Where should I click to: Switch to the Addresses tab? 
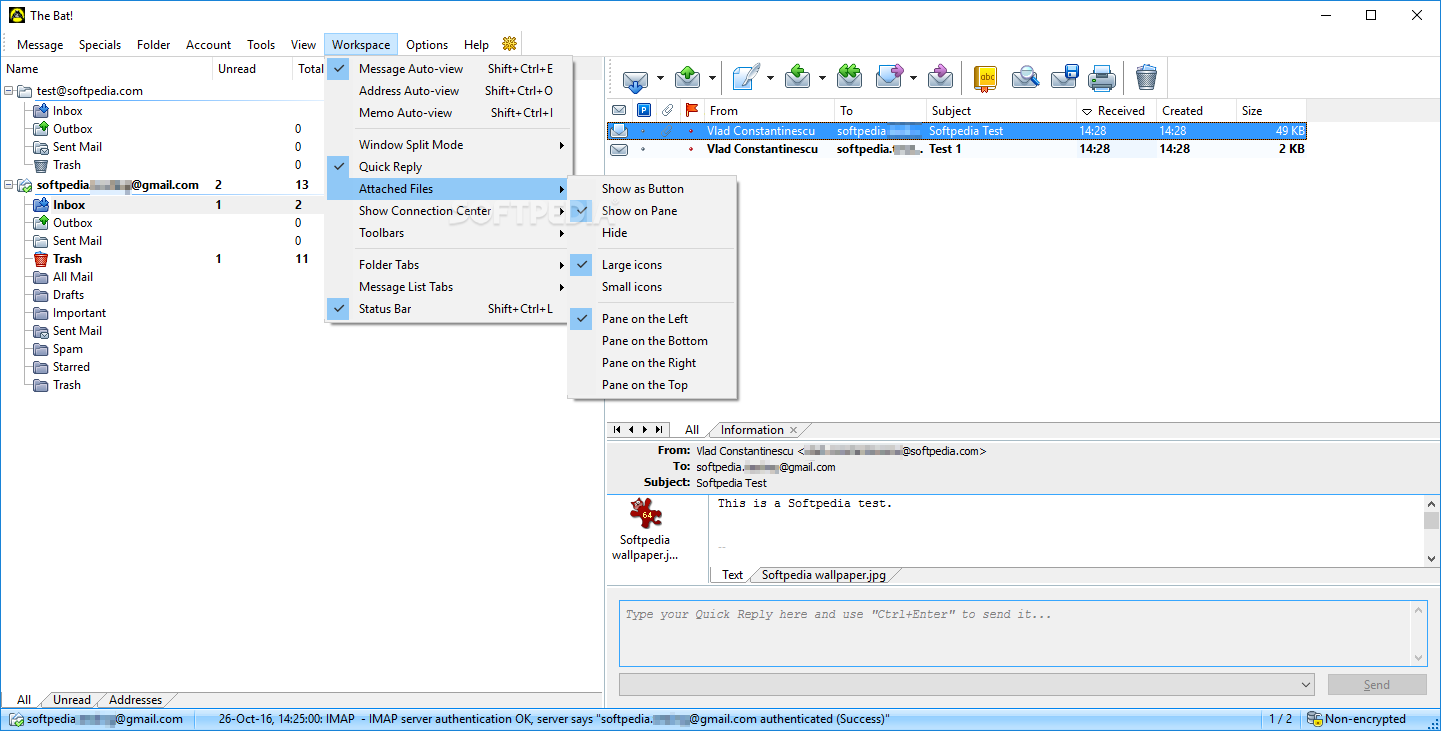click(135, 700)
